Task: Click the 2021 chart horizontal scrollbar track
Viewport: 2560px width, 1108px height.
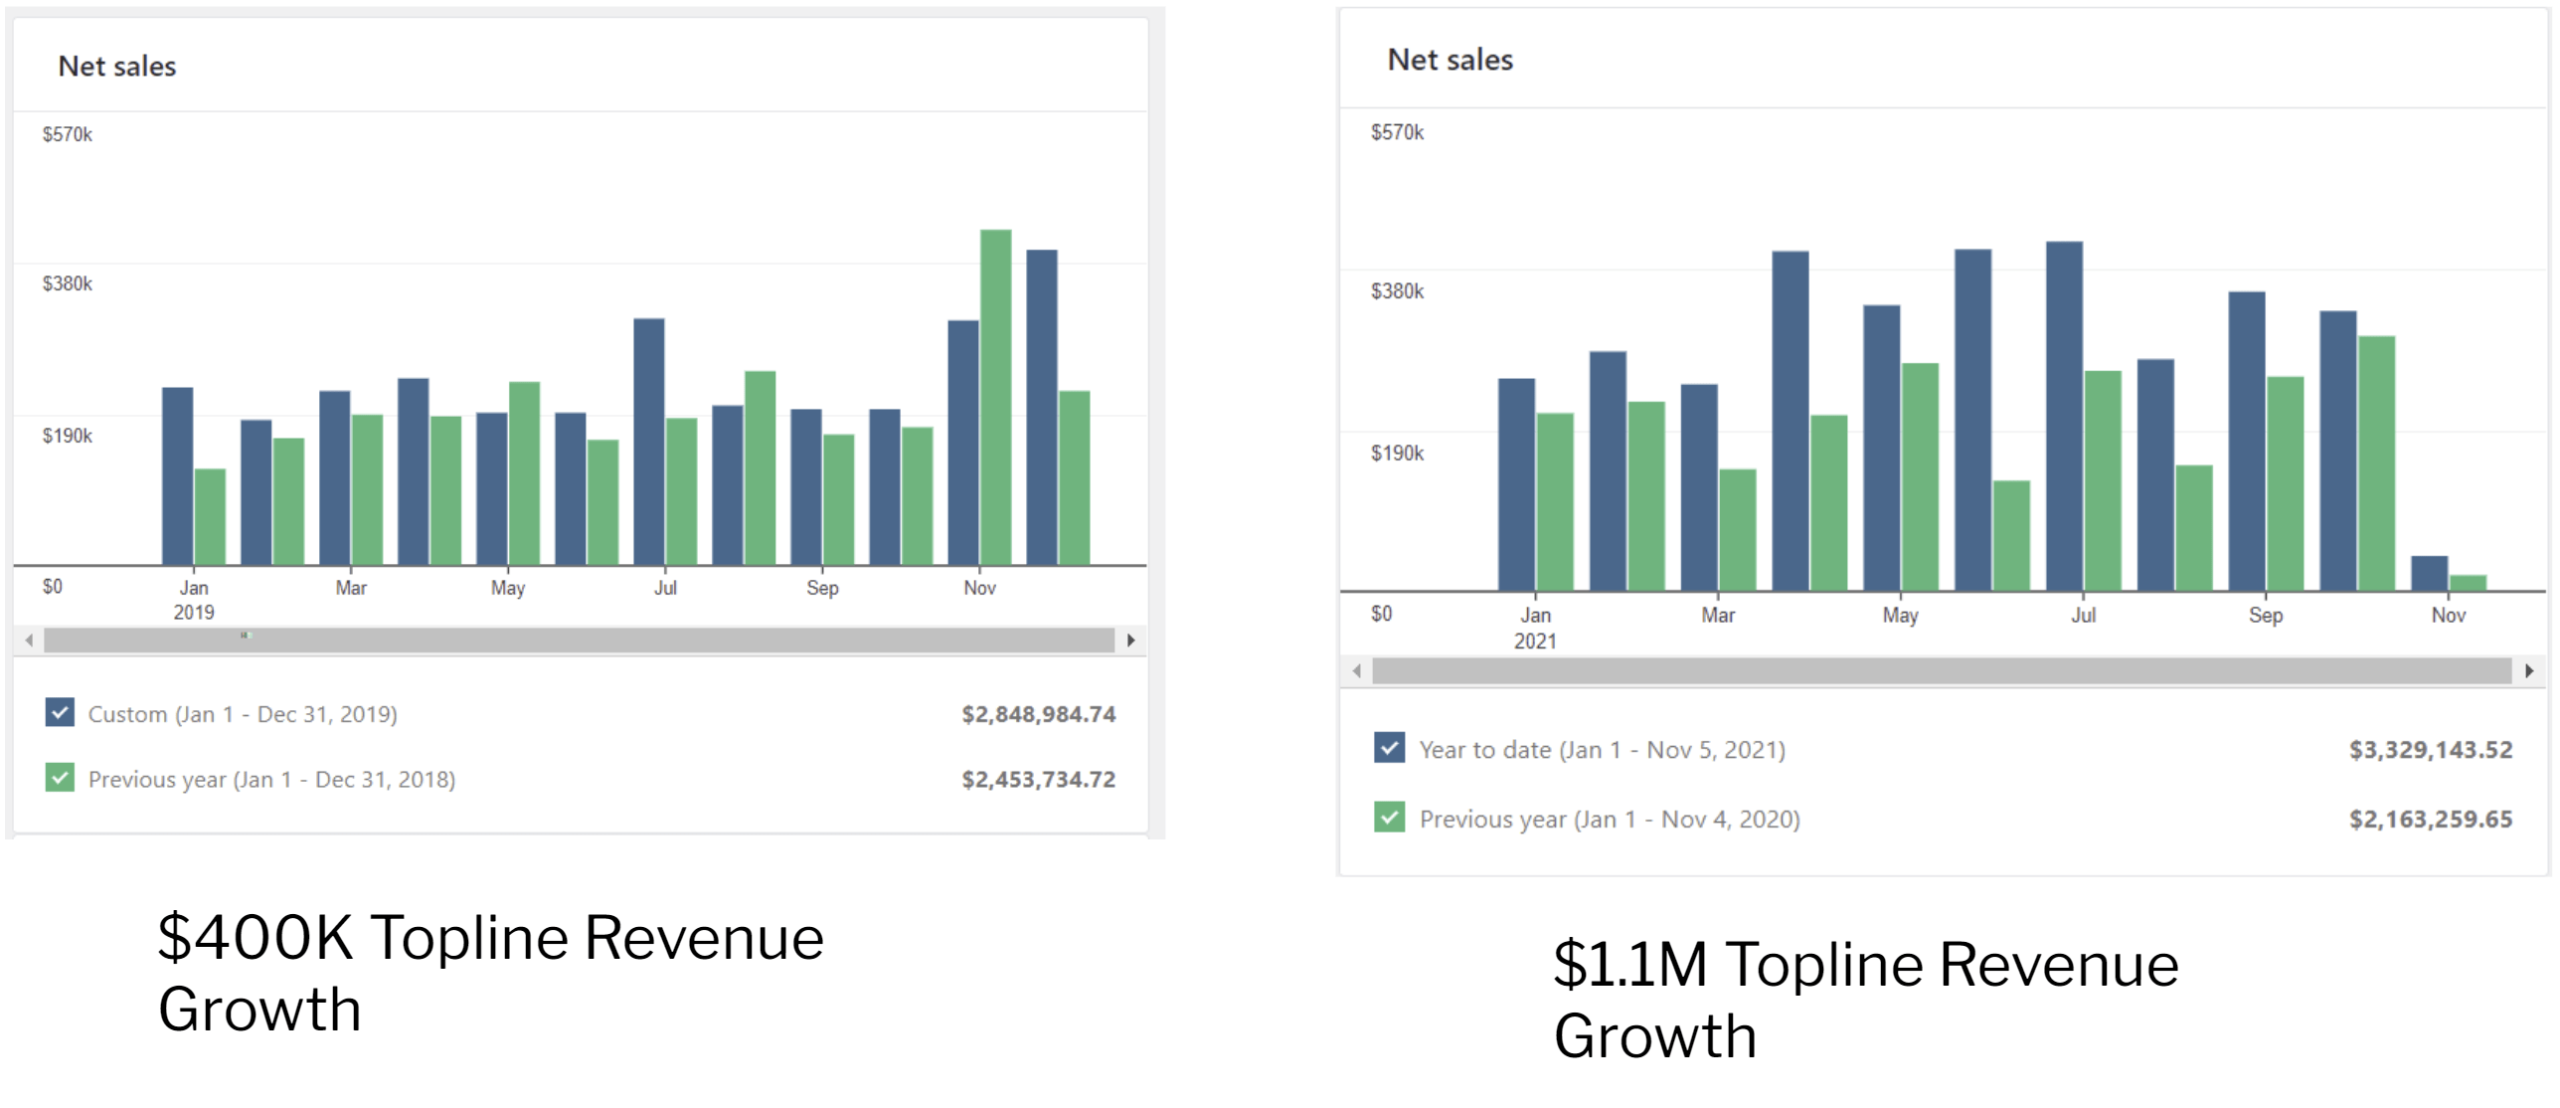Action: [1940, 671]
